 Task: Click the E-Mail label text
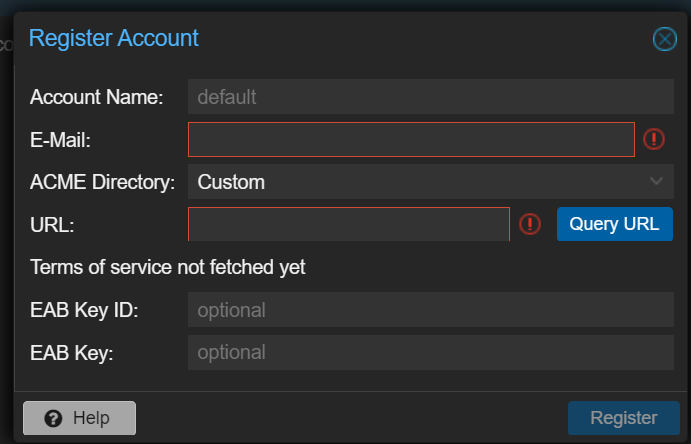61,140
